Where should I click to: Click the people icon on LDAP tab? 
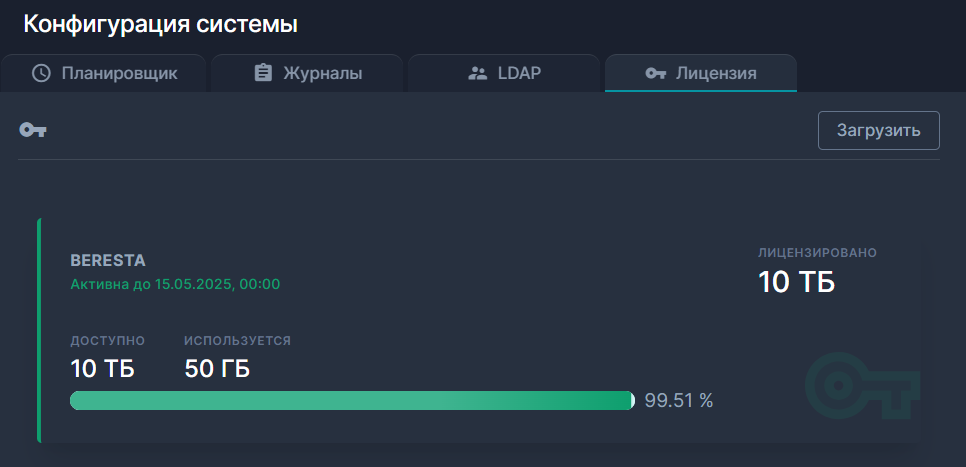(x=477, y=73)
